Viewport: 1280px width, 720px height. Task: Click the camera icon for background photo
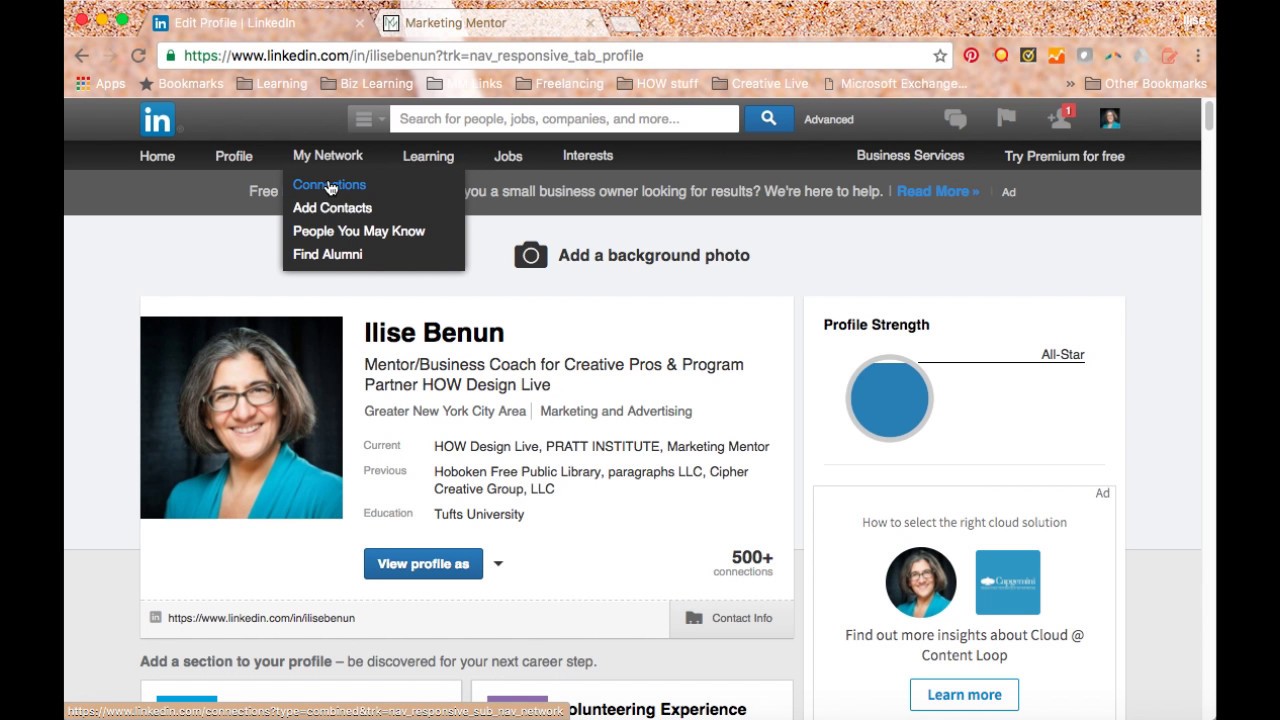coord(530,255)
